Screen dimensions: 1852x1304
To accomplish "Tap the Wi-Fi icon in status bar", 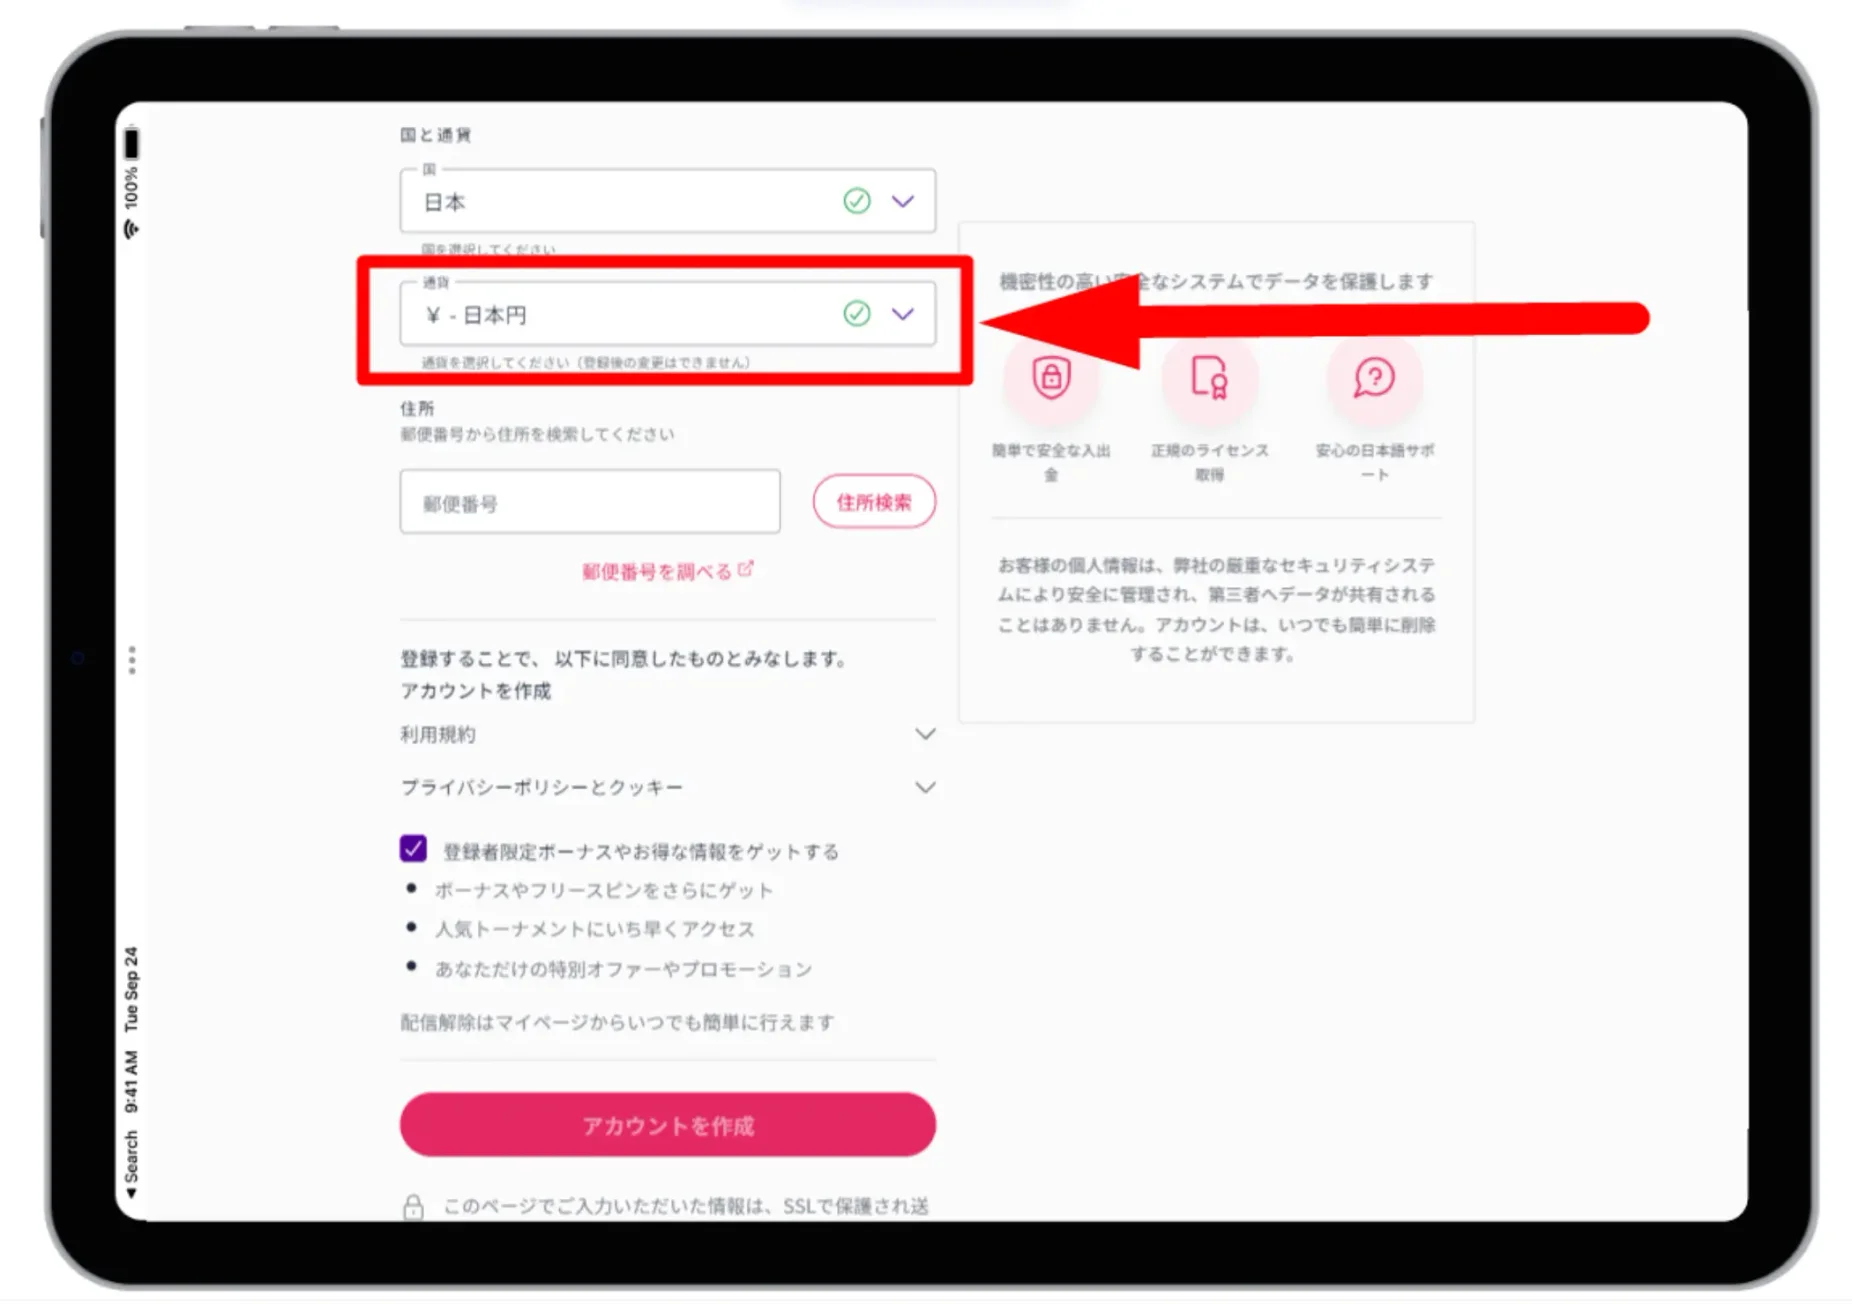I will point(131,229).
